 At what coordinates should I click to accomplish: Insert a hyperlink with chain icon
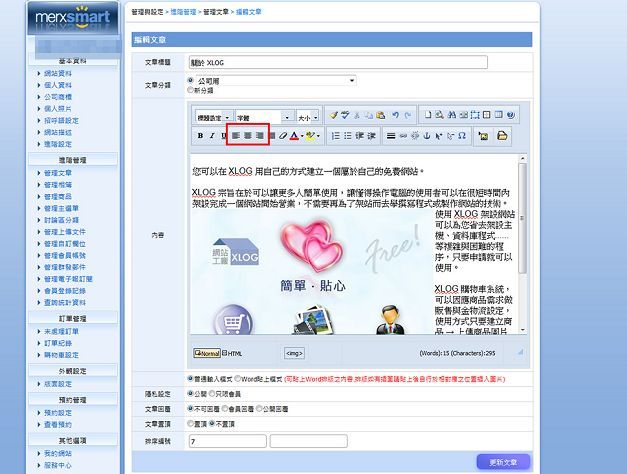tap(403, 136)
